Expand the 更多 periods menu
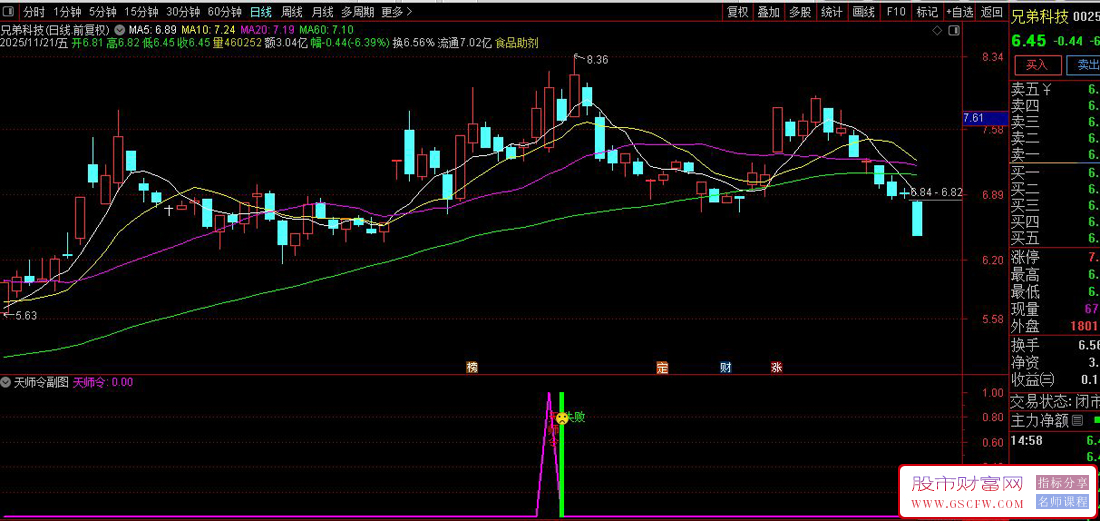The image size is (1100, 521). (x=396, y=12)
